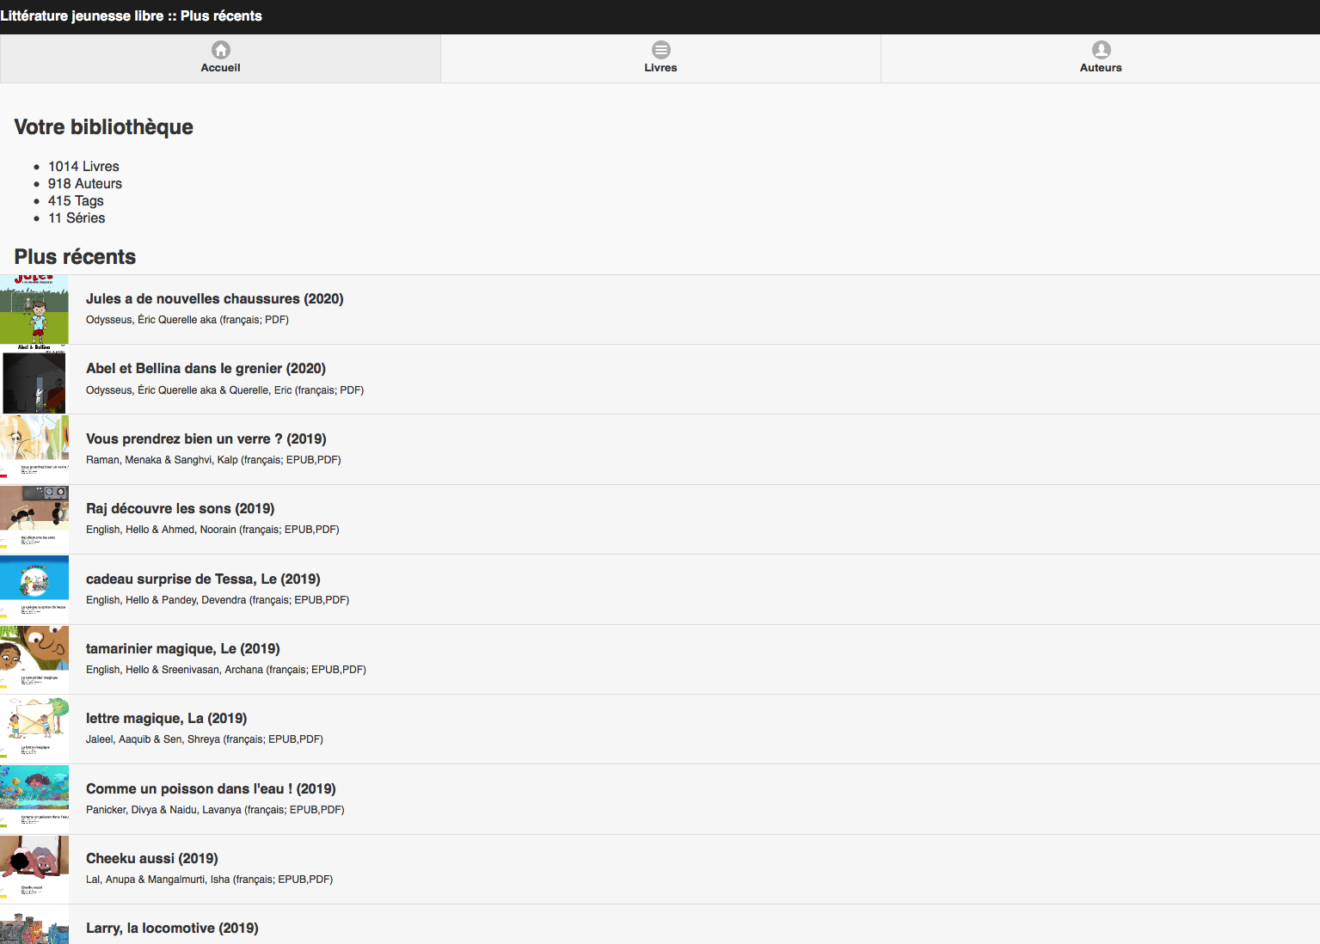Screen dimensions: 1320x944
Task: Click tamarinier magique, Le (2019) title
Action: pos(182,649)
